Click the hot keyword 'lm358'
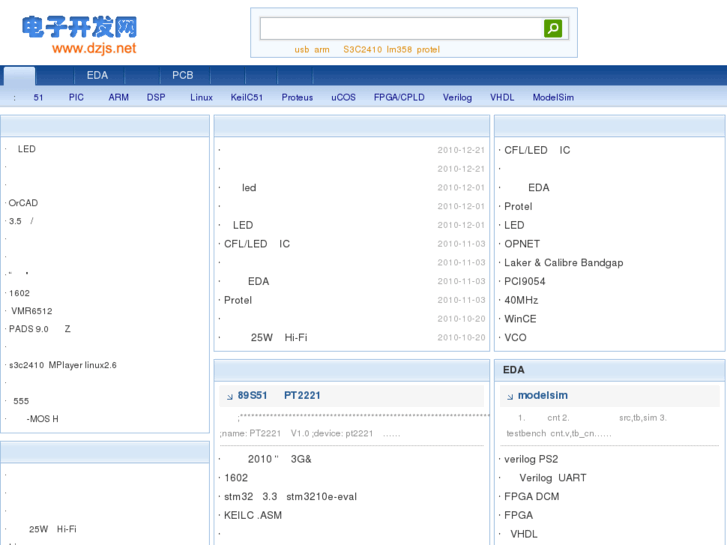Viewport: 727px width, 545px height. pos(399,50)
